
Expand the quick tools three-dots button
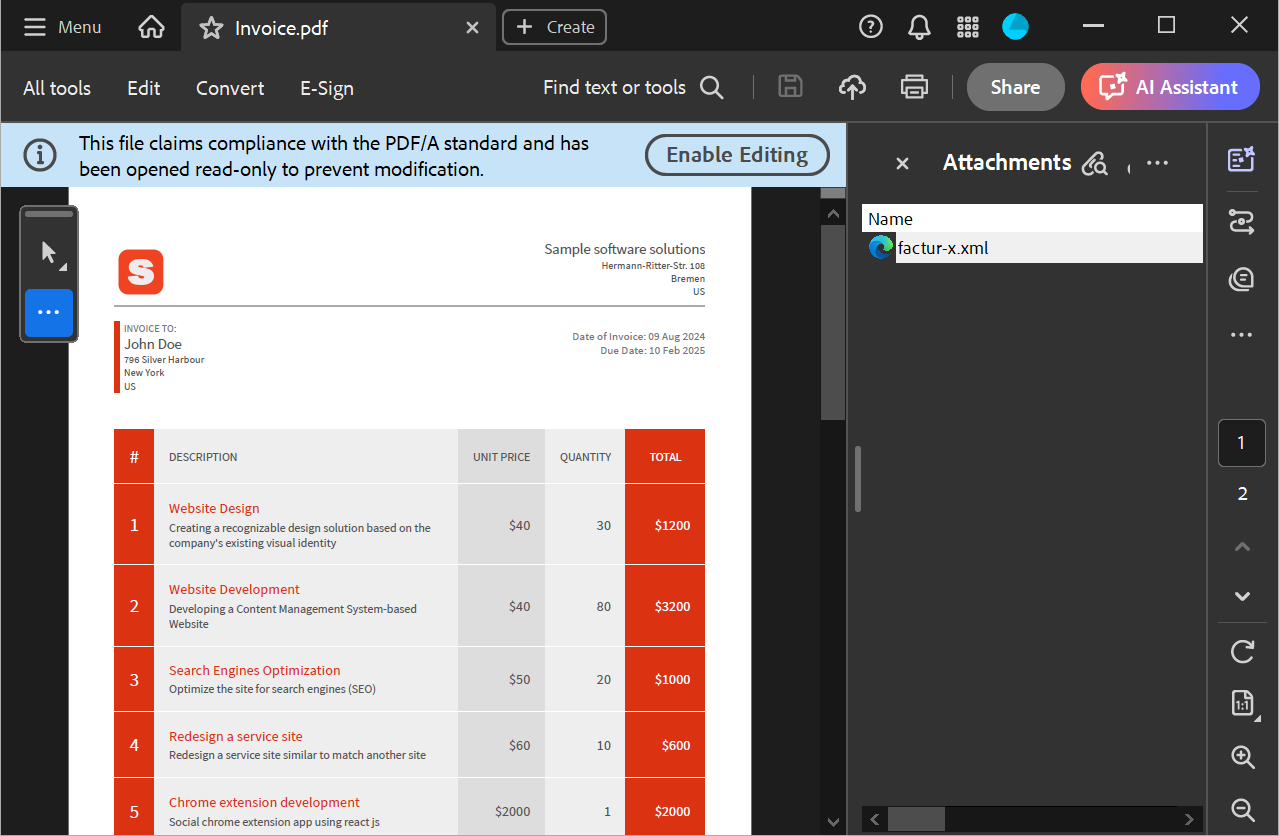(49, 312)
